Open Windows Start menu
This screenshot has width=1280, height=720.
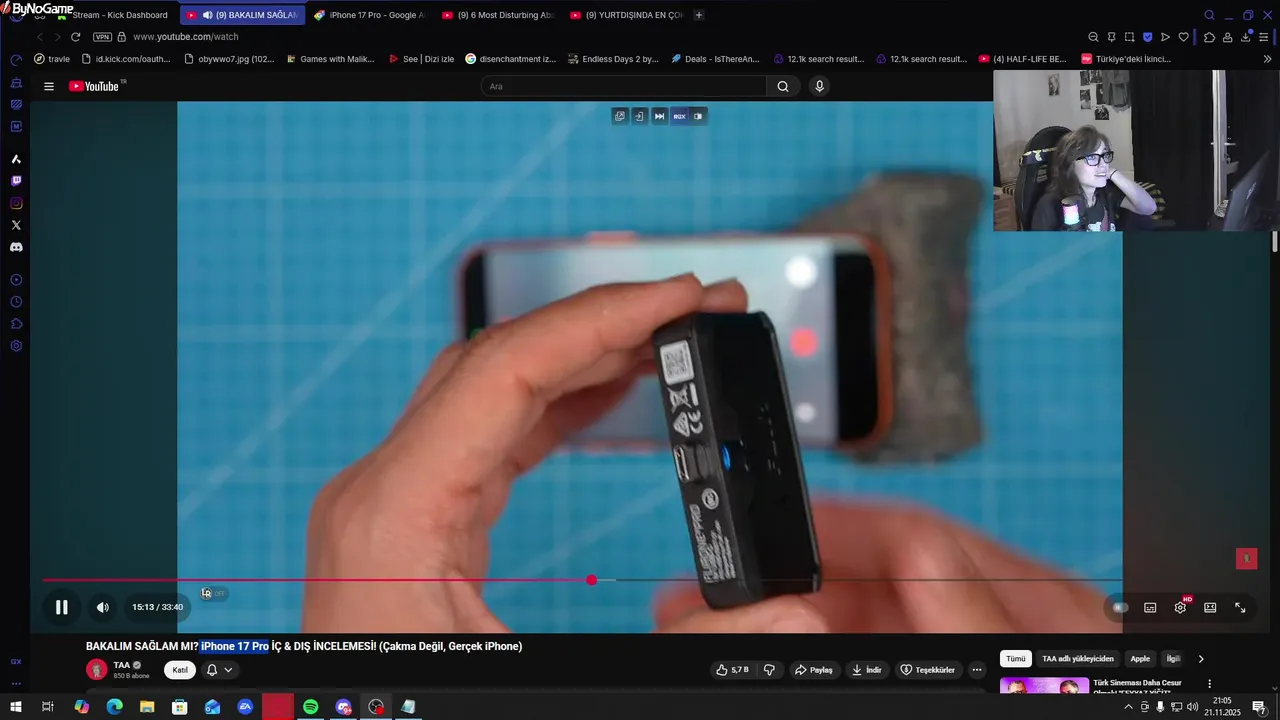[16, 707]
